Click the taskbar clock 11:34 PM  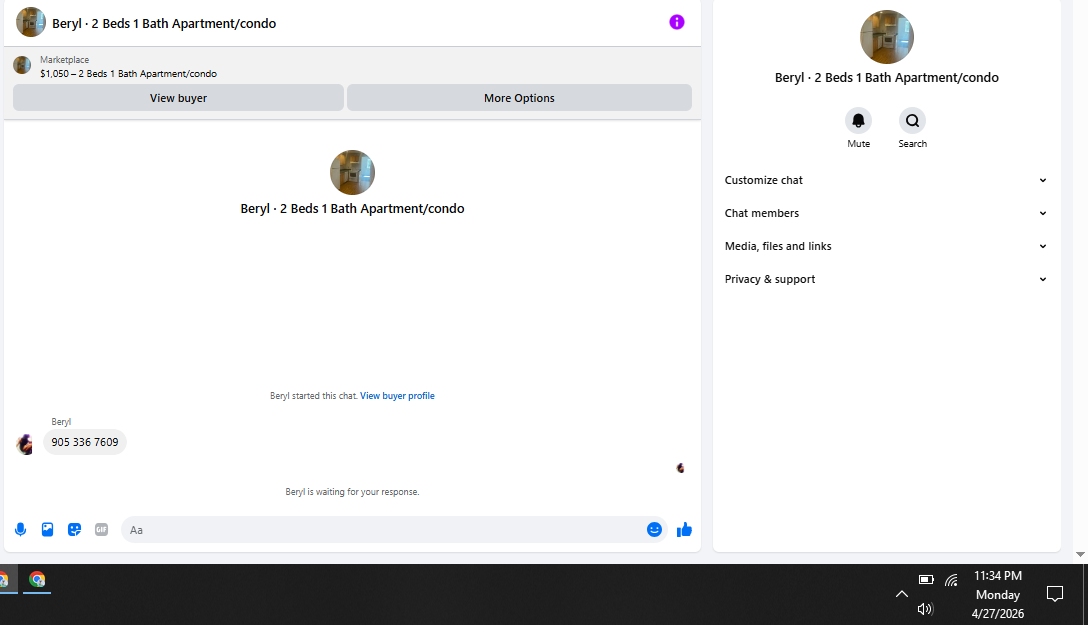point(998,576)
